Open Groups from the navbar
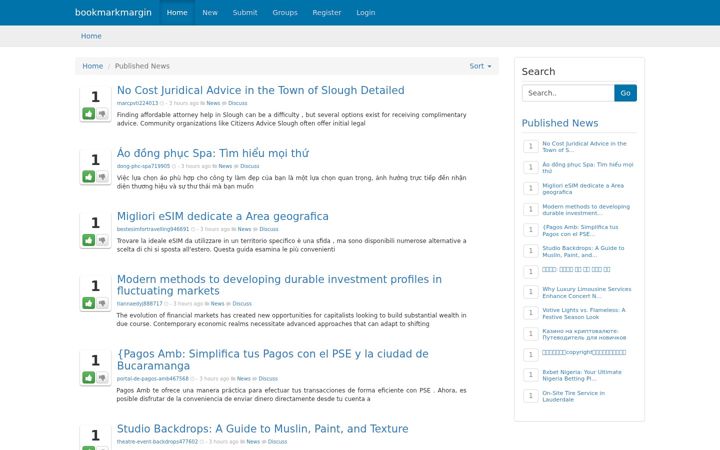Image resolution: width=720 pixels, height=450 pixels. 285,12
